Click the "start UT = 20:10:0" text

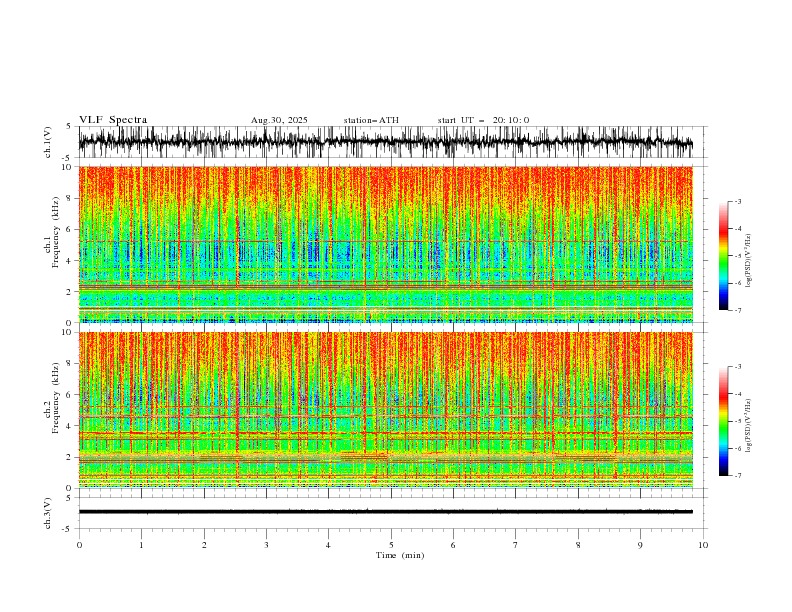click(483, 120)
